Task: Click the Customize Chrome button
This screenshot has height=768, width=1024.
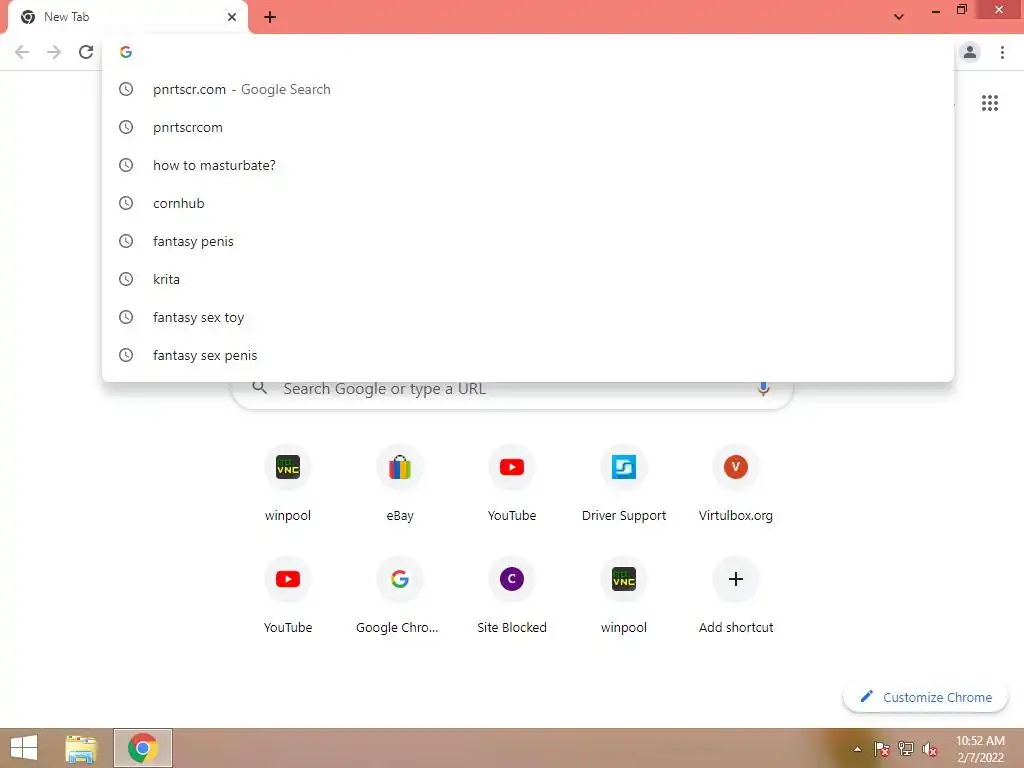Action: pos(925,697)
